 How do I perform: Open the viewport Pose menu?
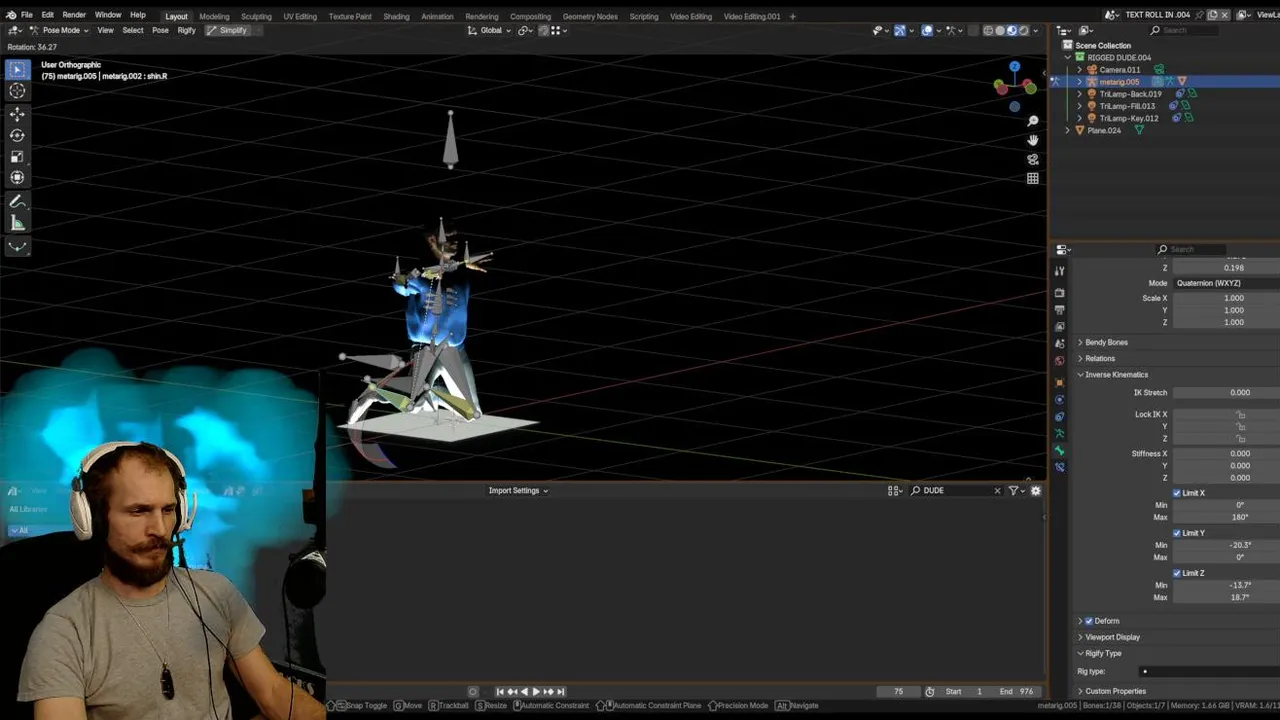pos(160,30)
